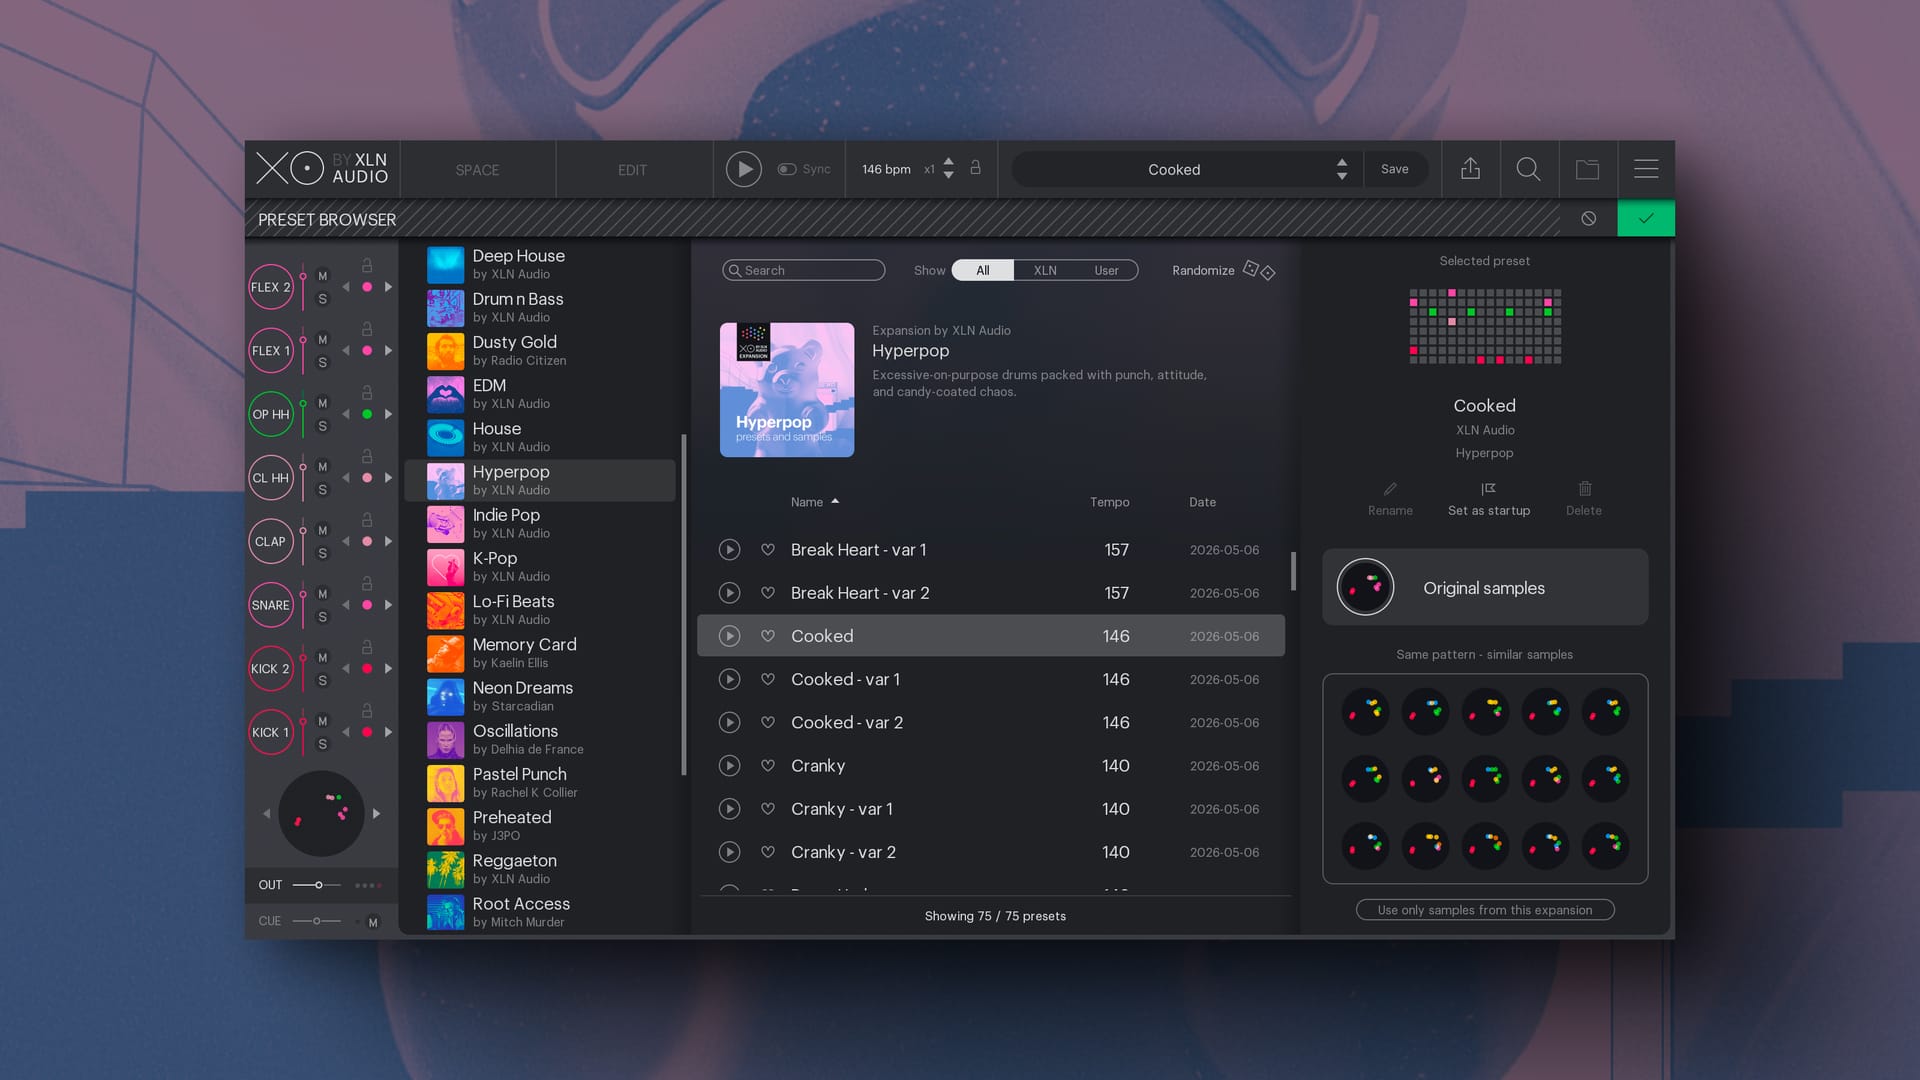Mute the OP HH channel
The image size is (1920, 1080).
tap(322, 403)
